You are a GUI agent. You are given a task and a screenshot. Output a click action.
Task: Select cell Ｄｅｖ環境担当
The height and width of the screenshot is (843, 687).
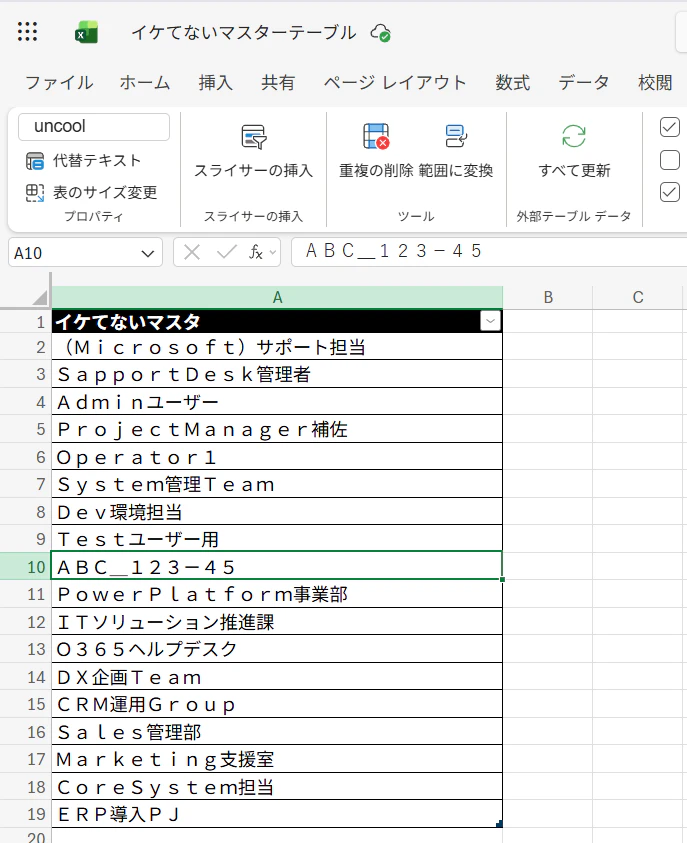tap(277, 512)
